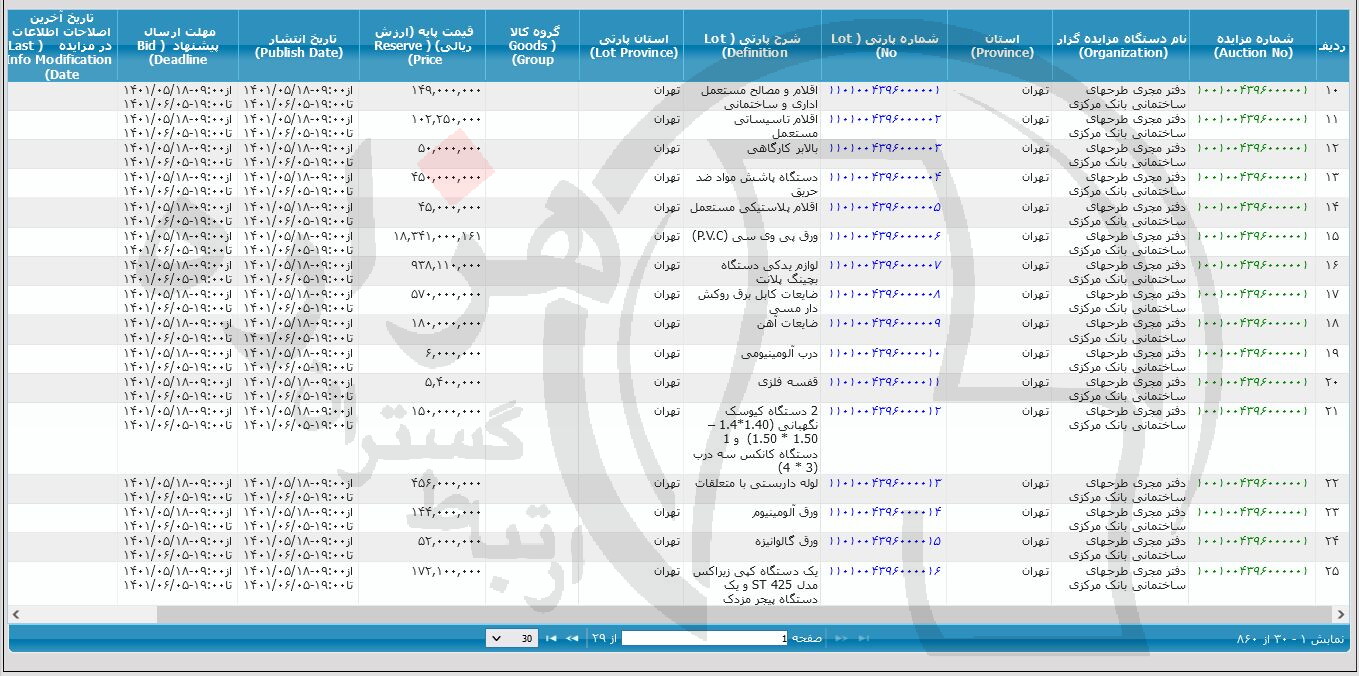Open lot number link for the kiosk row 21
The width and height of the screenshot is (1359, 676).
coord(885,411)
